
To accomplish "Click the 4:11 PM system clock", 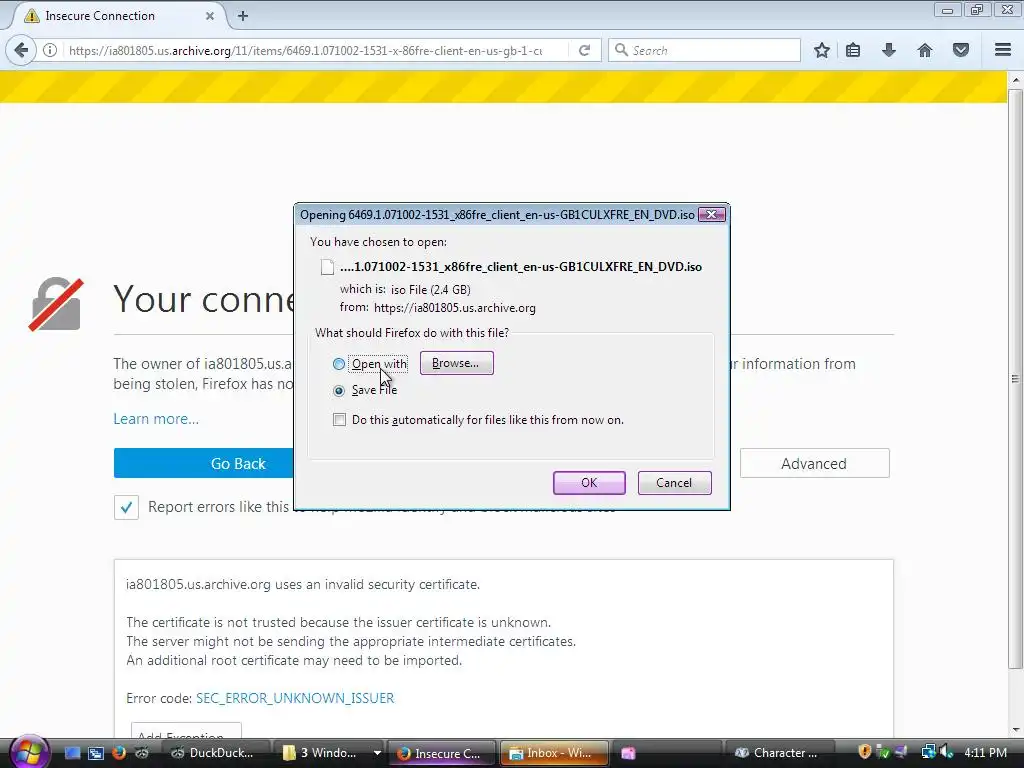I will [985, 752].
